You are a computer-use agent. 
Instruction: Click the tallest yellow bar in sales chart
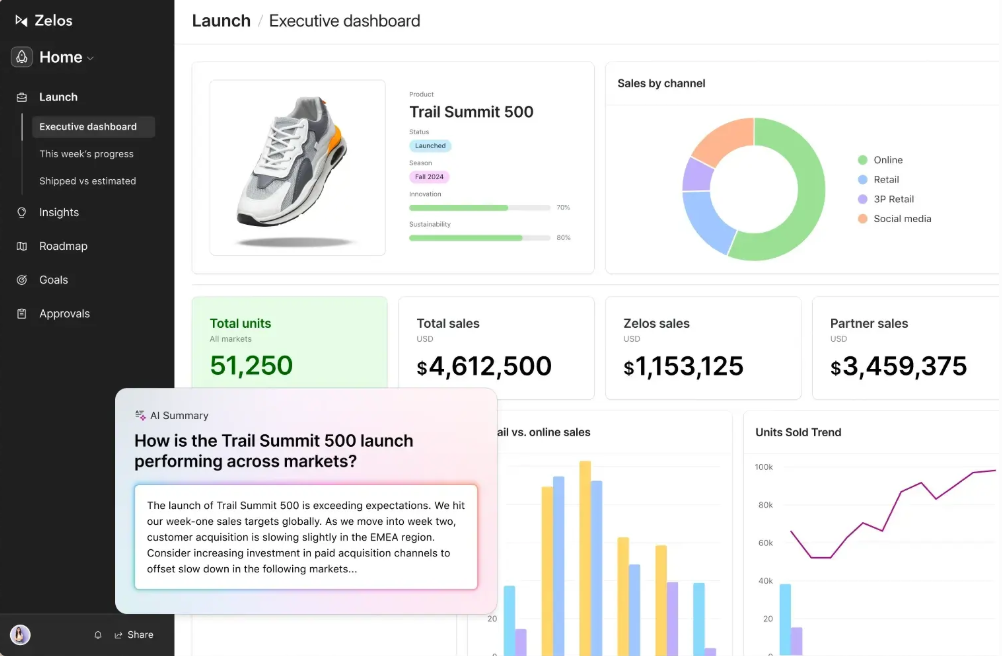tap(585, 558)
